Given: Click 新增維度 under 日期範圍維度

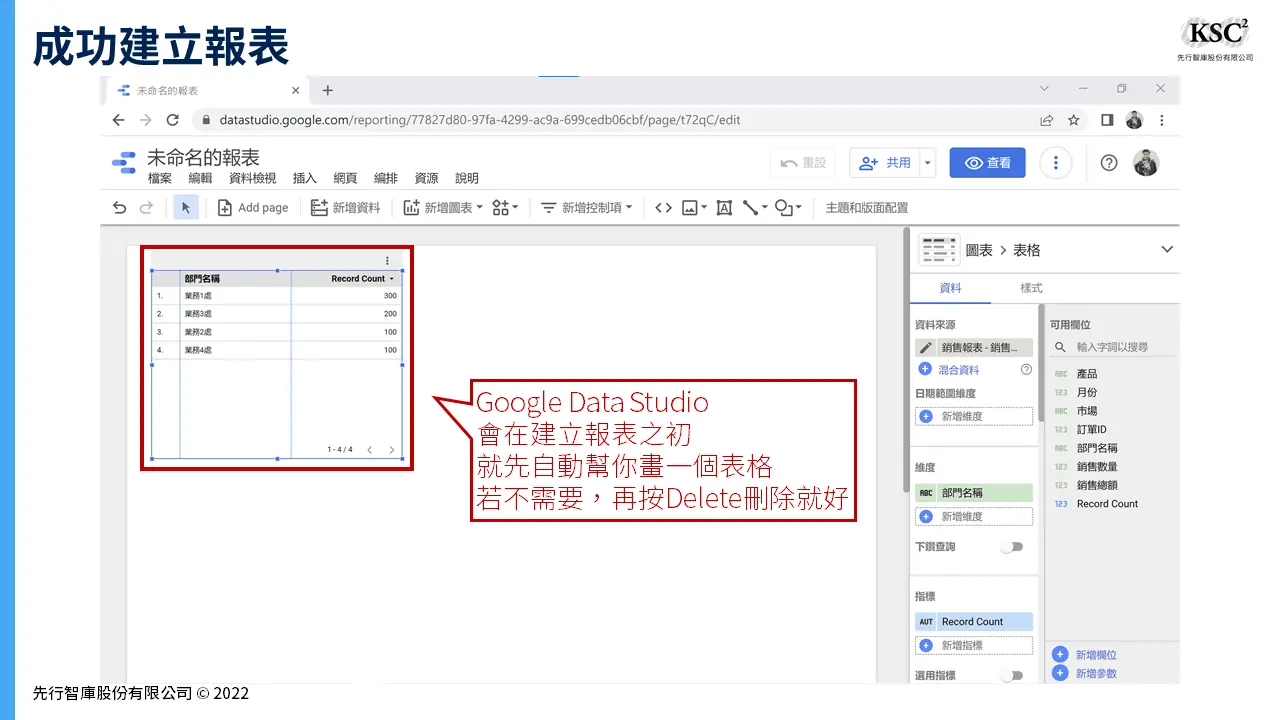Looking at the screenshot, I should pos(974,416).
